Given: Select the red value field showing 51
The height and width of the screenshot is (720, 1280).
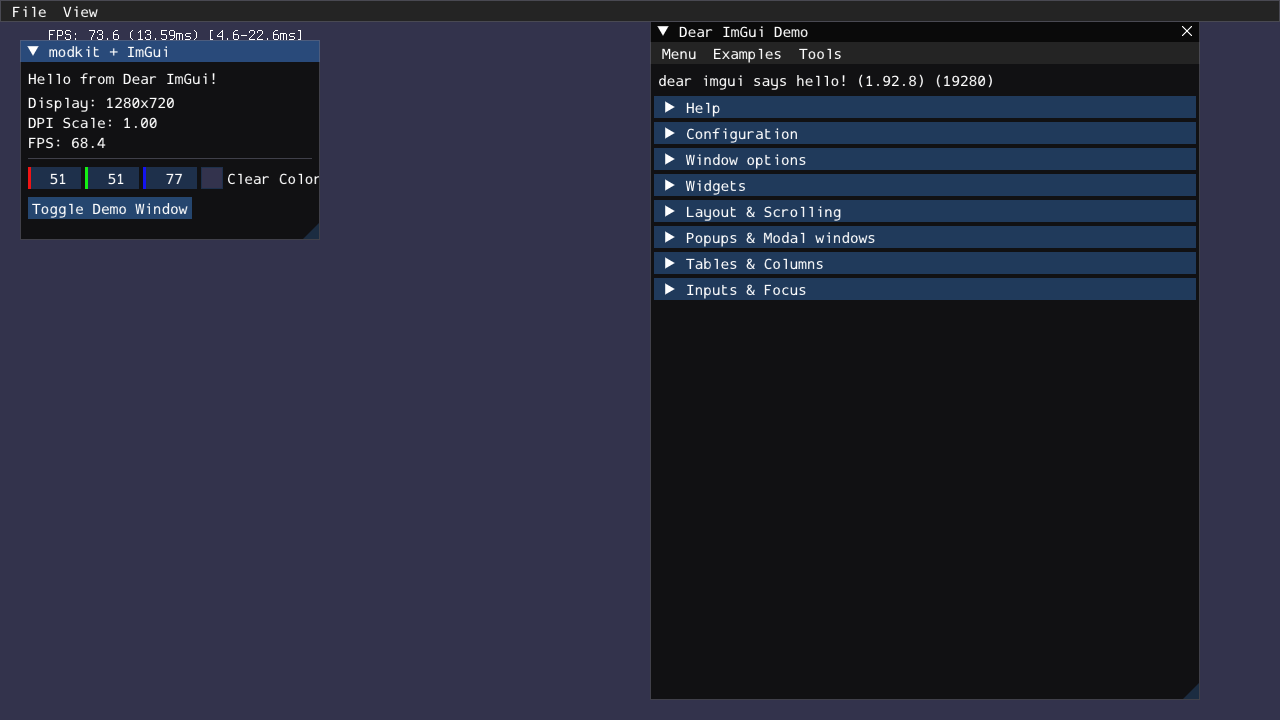Looking at the screenshot, I should coord(55,179).
